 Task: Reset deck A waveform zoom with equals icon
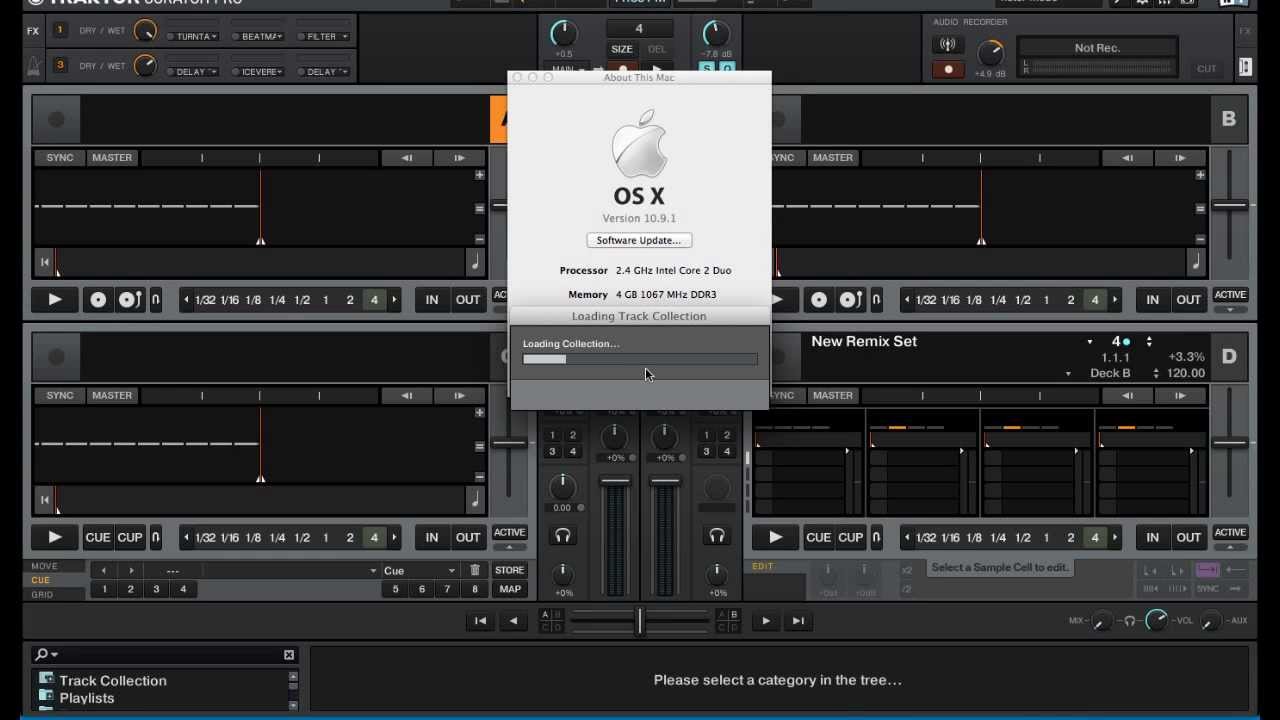tap(479, 208)
